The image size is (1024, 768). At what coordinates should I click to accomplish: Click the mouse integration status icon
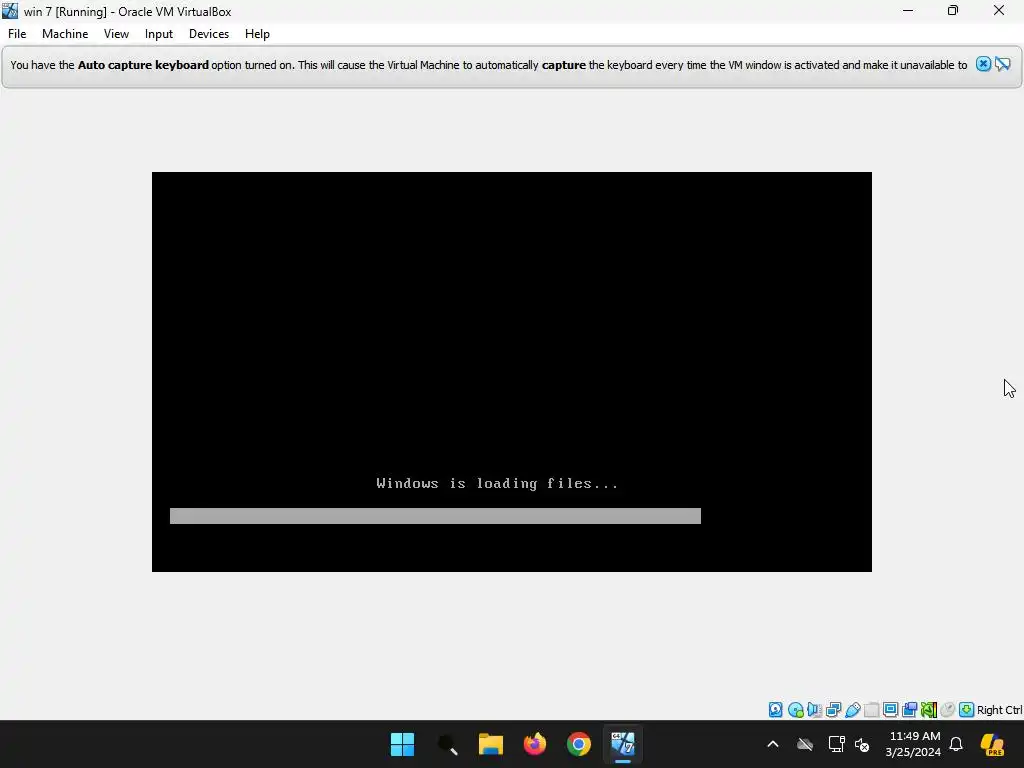click(948, 710)
